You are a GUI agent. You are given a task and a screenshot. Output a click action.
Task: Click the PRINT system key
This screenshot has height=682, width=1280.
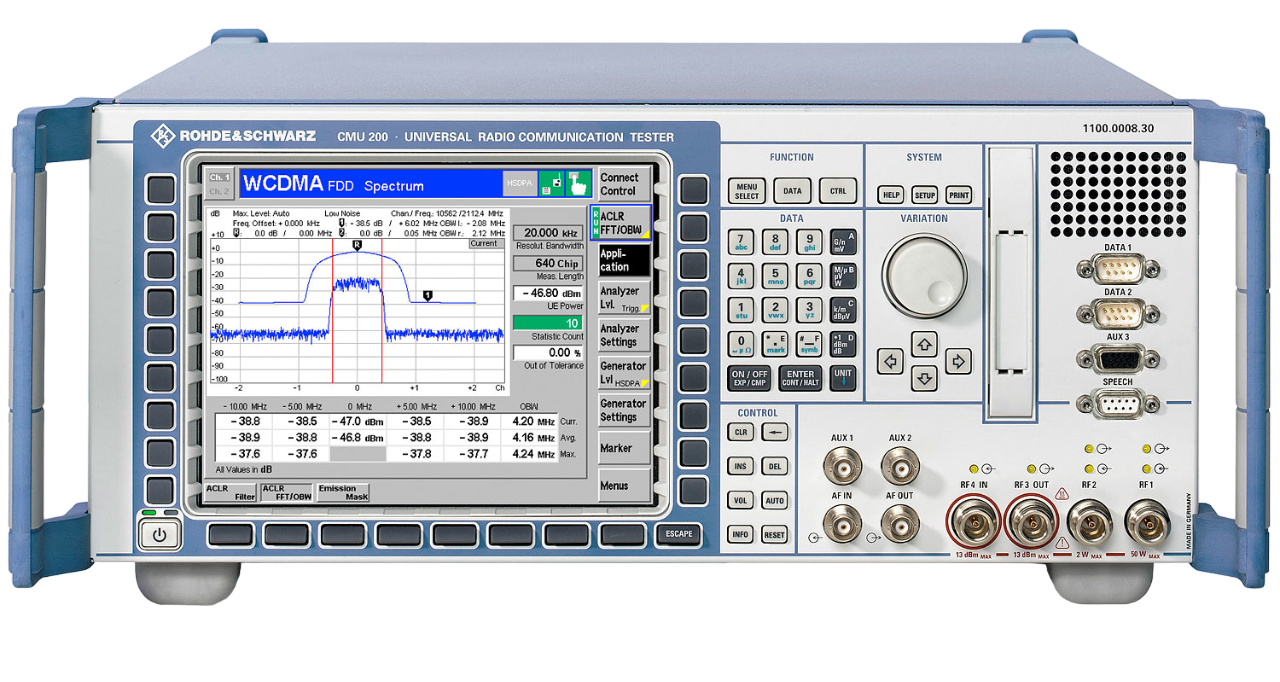(x=959, y=196)
